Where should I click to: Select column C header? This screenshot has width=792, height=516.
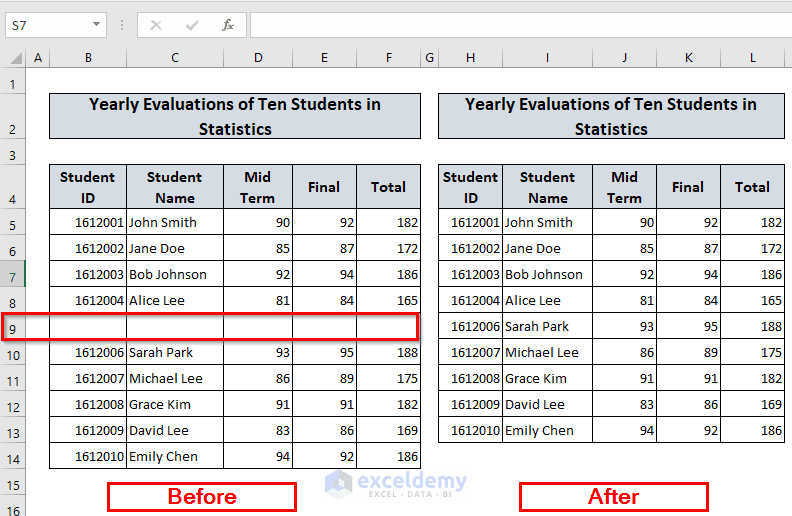(175, 58)
